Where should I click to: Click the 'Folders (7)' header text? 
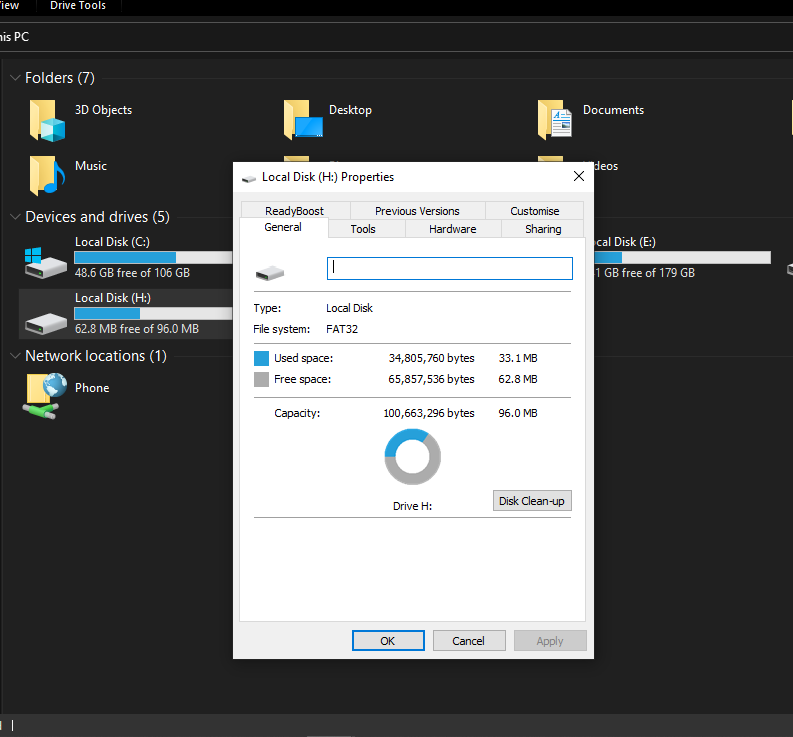point(60,78)
